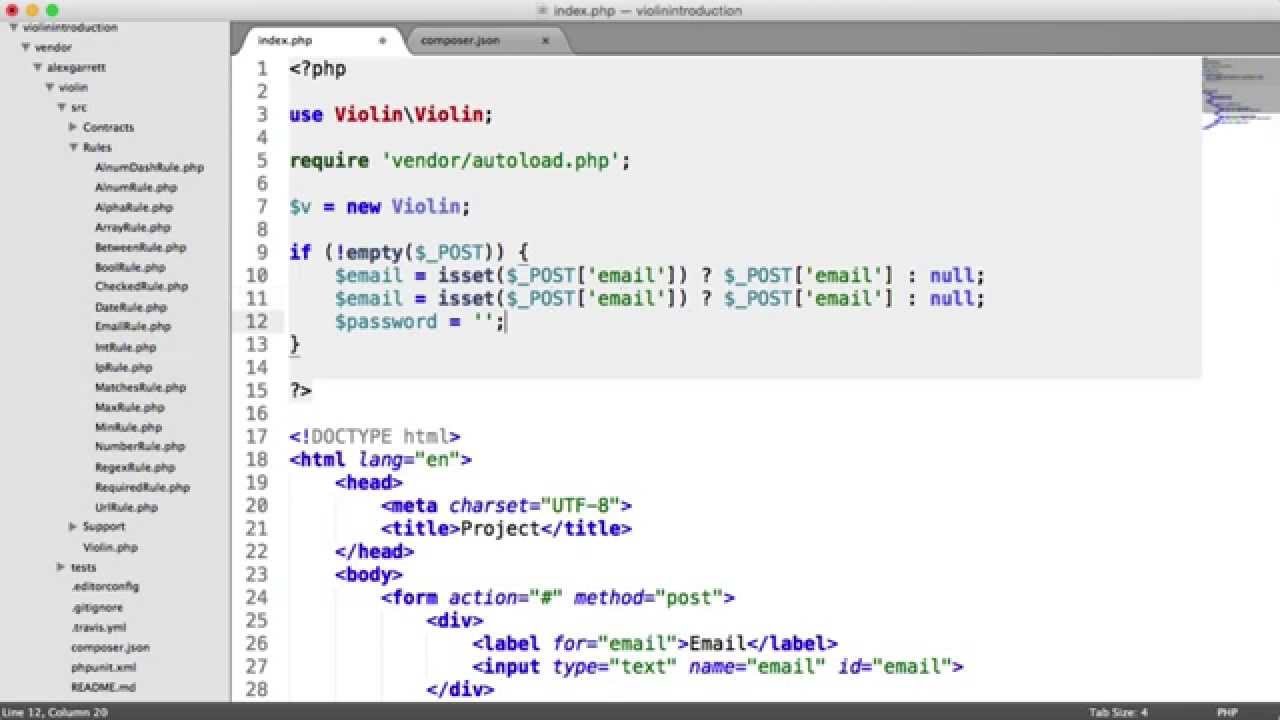Open composer.json in the sidebar tree

coord(110,647)
